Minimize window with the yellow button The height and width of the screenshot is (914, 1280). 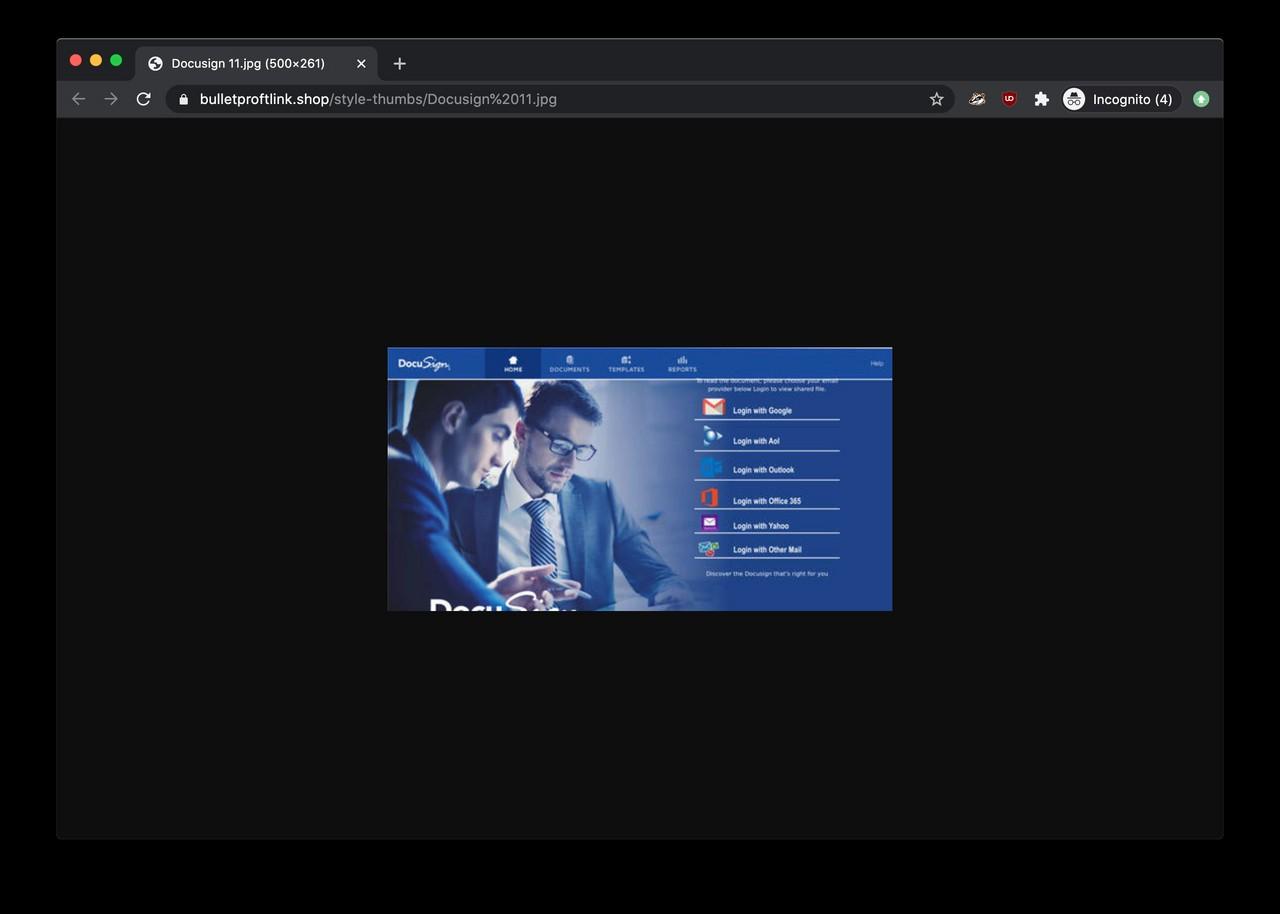96,60
